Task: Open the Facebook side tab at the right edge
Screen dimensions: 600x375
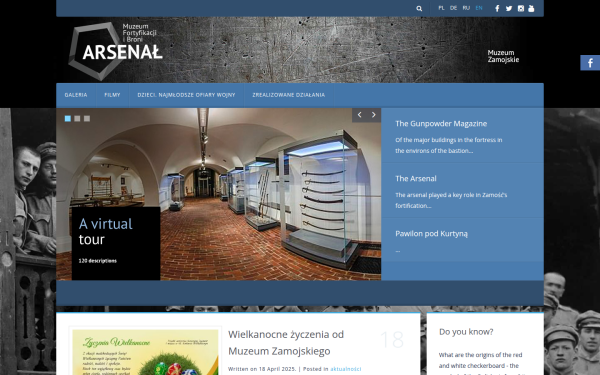Action: pos(590,63)
